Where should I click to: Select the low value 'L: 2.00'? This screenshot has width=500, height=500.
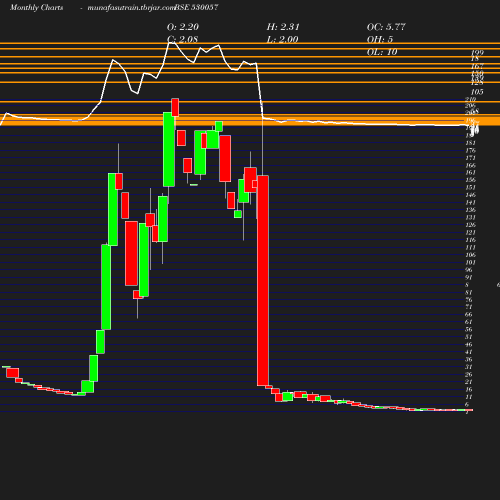pos(282,39)
